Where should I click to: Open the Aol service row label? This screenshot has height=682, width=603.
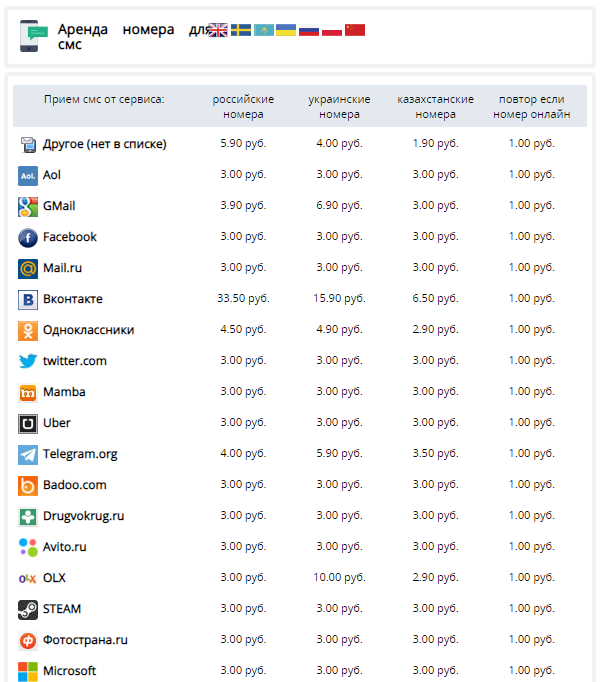click(52, 175)
